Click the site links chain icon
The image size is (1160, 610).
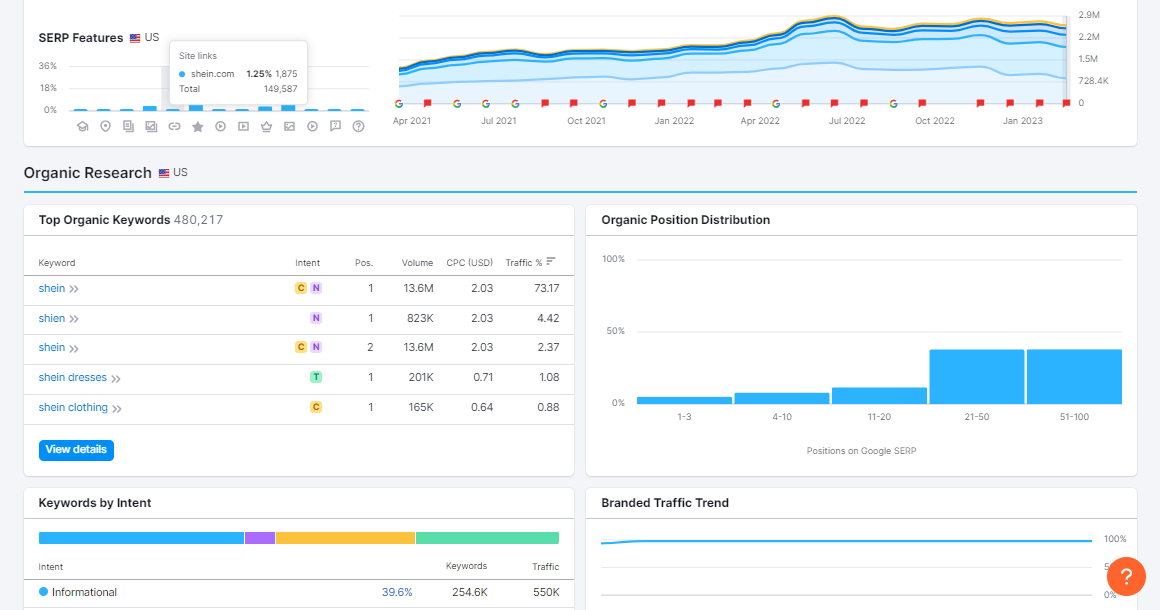pos(174,126)
